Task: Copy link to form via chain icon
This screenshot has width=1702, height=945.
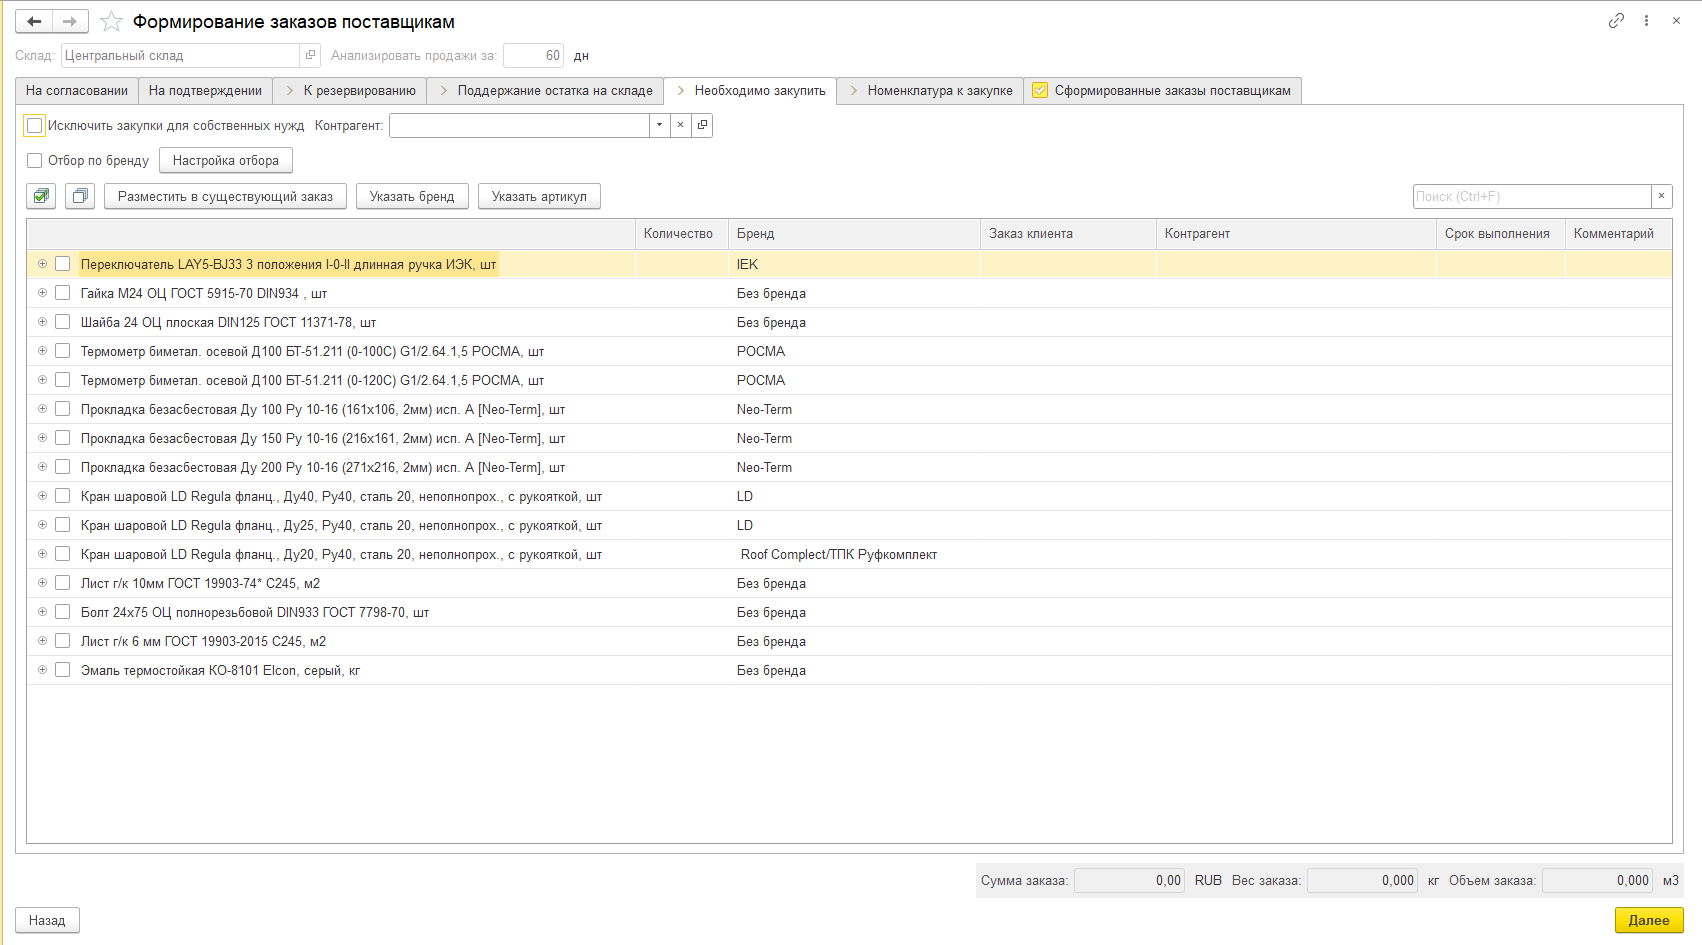Action: pyautogui.click(x=1616, y=20)
